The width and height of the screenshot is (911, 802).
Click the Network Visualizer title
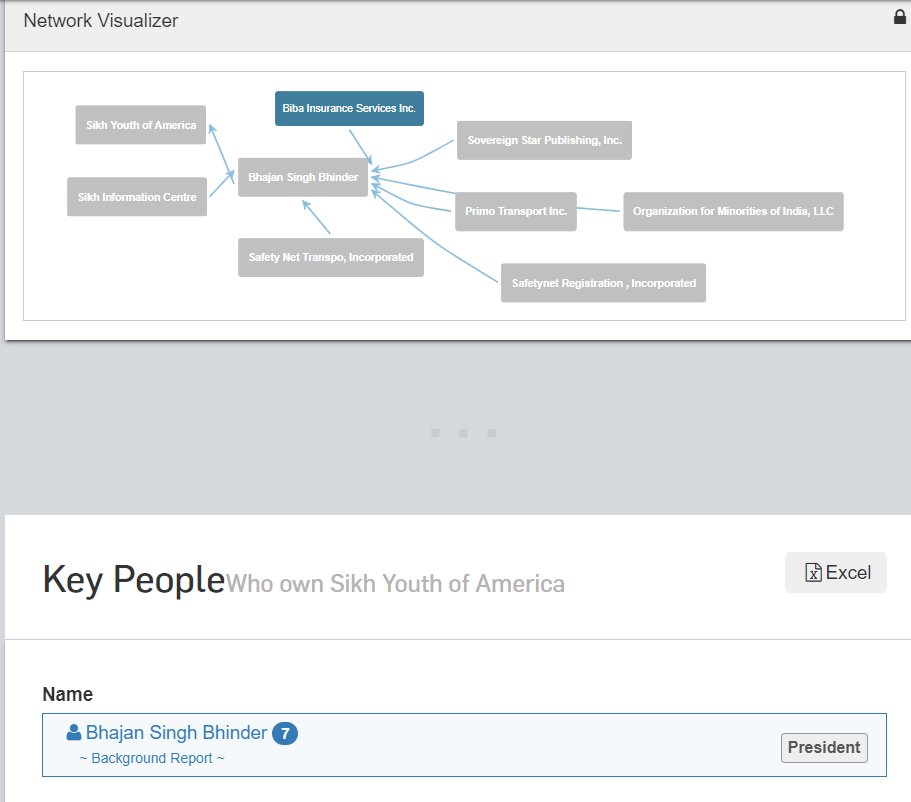coord(101,20)
